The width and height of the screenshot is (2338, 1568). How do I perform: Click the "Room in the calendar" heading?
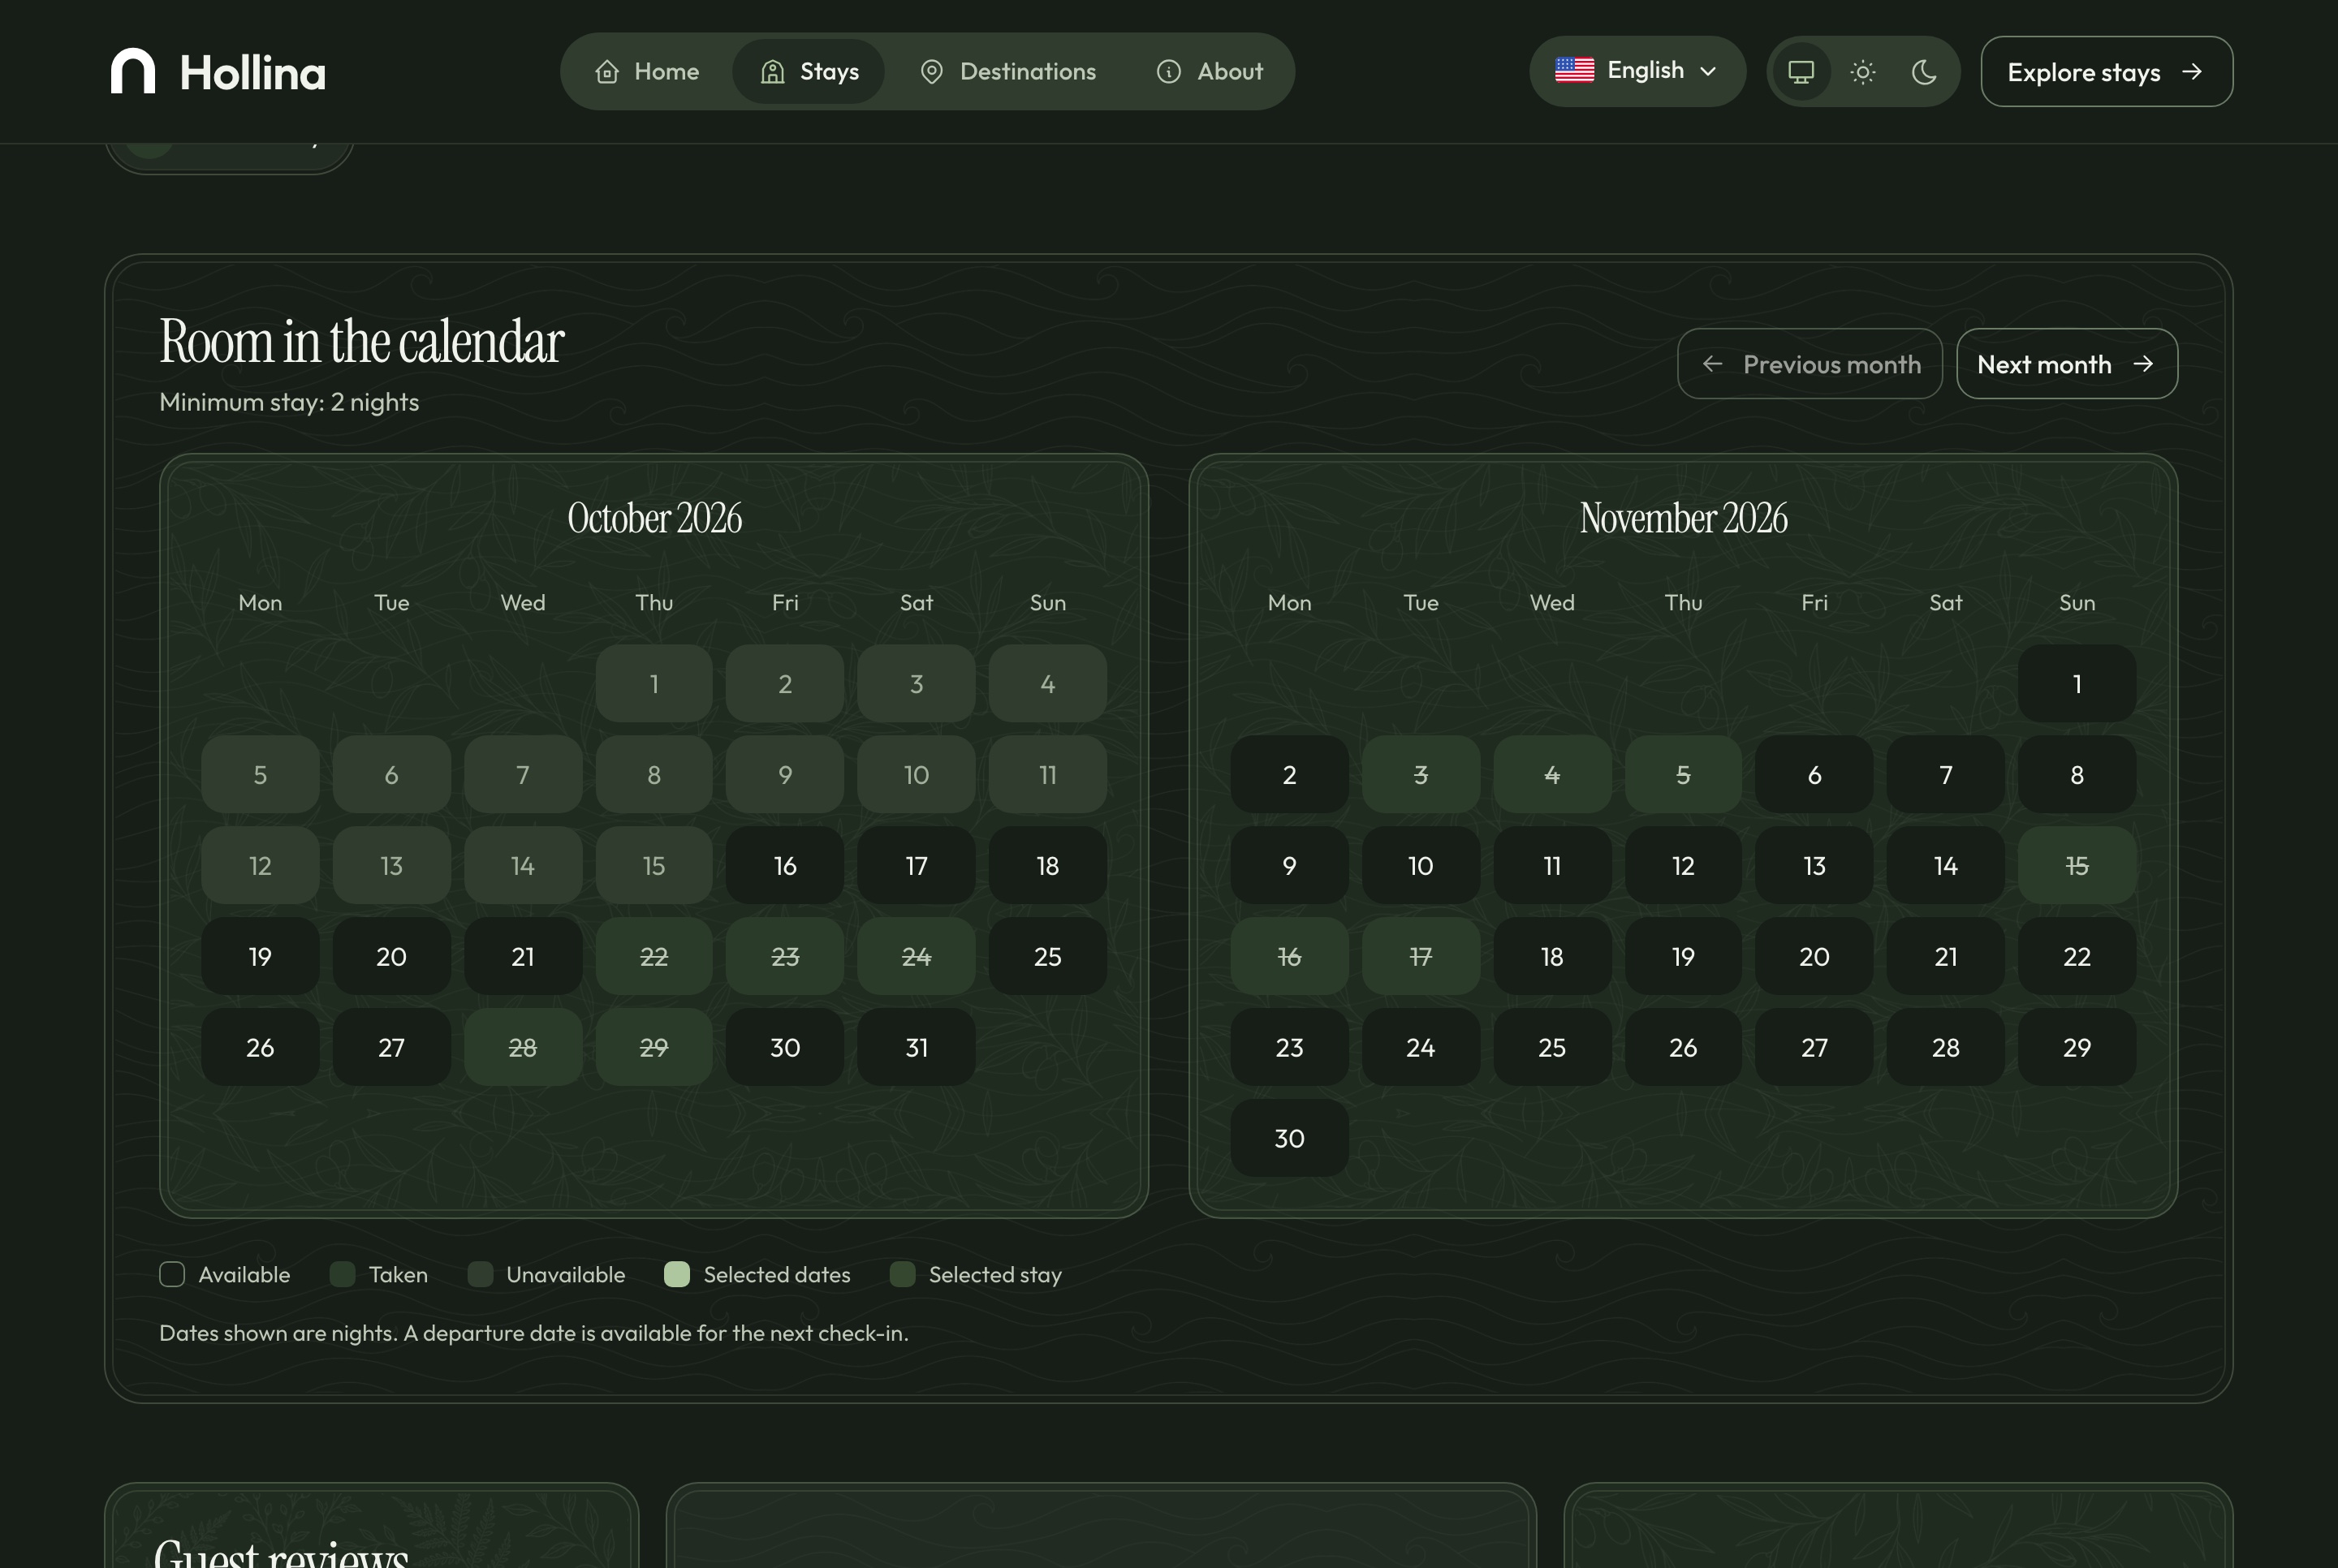tap(362, 341)
